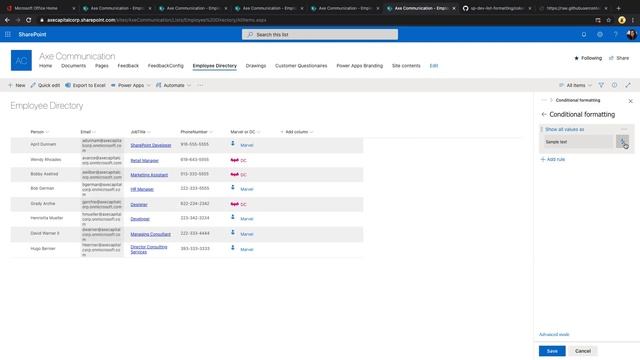Open breadcrumb ellipsis in formatting panel
Viewport: 640px width, 360px height.
pyautogui.click(x=544, y=100)
